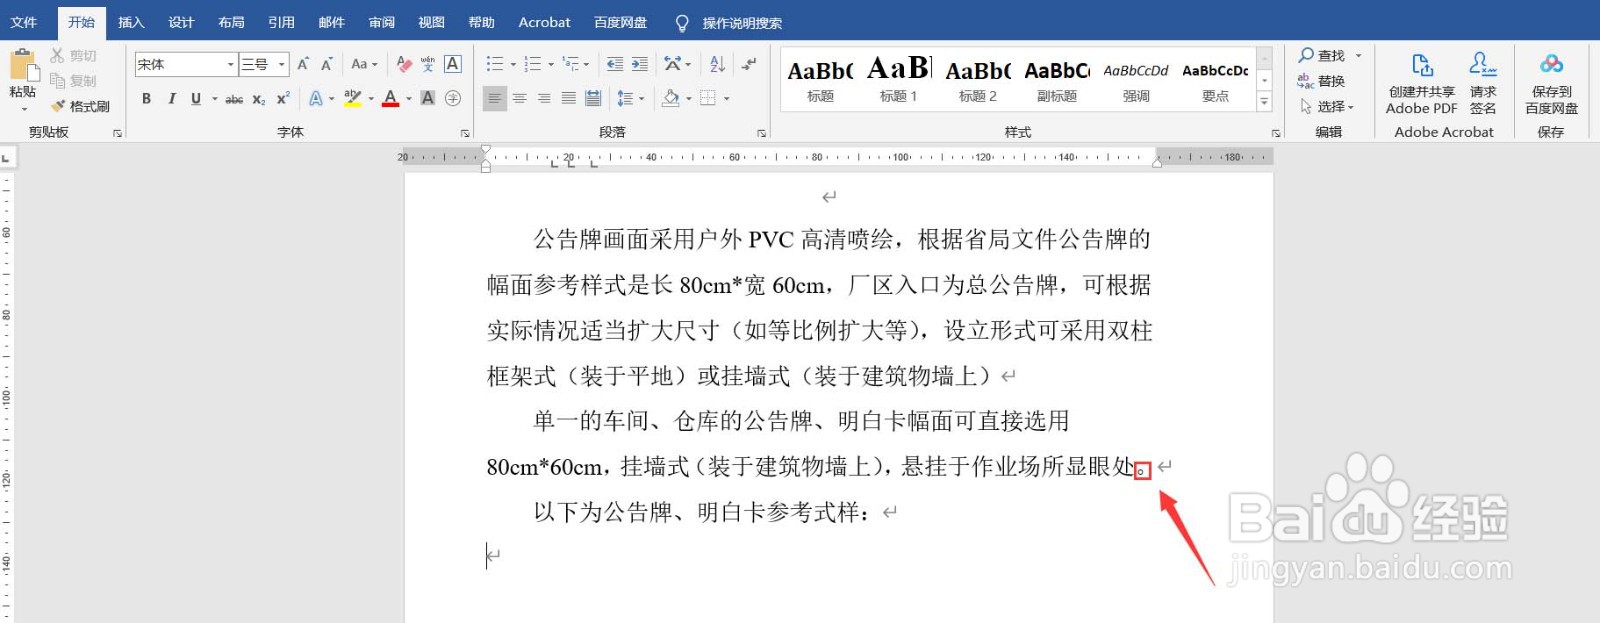Open the bullet list dropdown arrow
Image resolution: width=1600 pixels, height=623 pixels.
[513, 64]
